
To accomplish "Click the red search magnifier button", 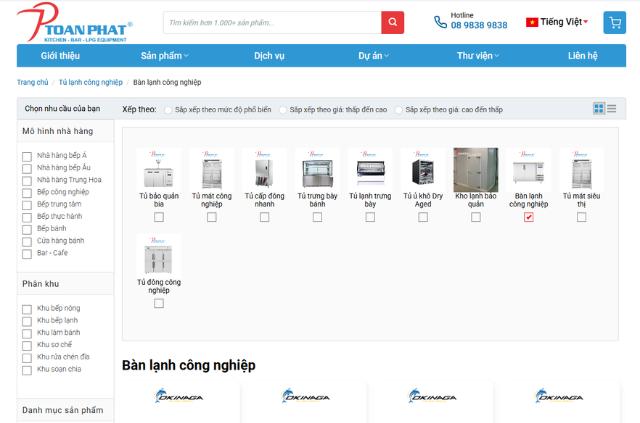I will point(392,22).
